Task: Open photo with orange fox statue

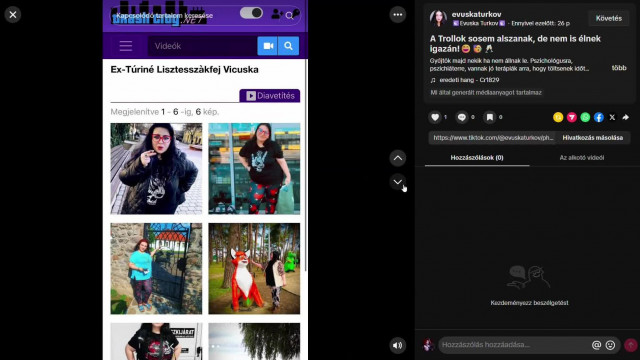Action: click(254, 269)
